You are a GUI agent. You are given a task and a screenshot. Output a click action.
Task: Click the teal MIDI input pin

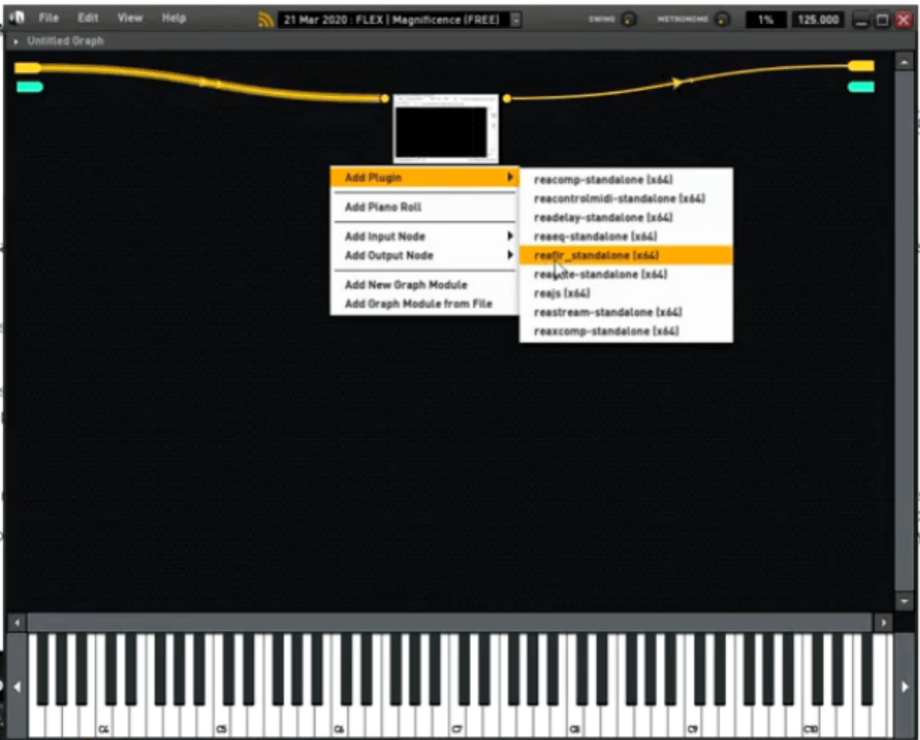click(29, 87)
